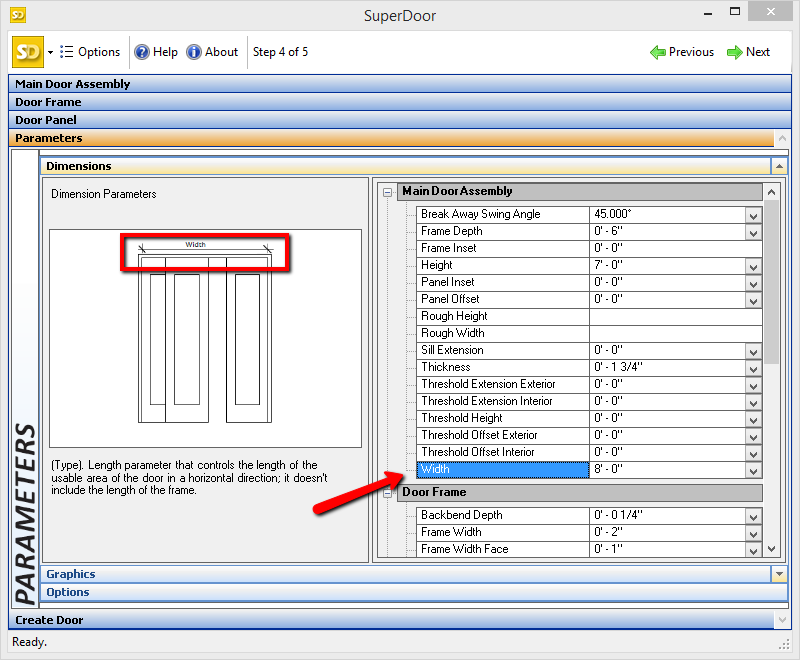Image resolution: width=800 pixels, height=660 pixels.
Task: Maximize the SuperDoor window
Action: coord(735,11)
